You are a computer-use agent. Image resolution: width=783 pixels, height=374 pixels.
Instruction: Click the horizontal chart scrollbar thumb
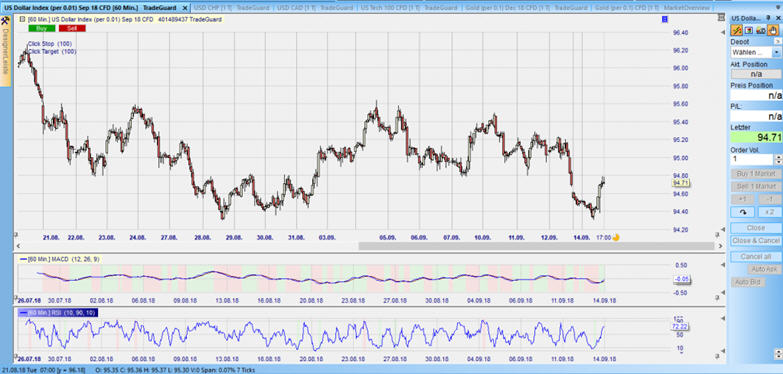tap(536, 246)
